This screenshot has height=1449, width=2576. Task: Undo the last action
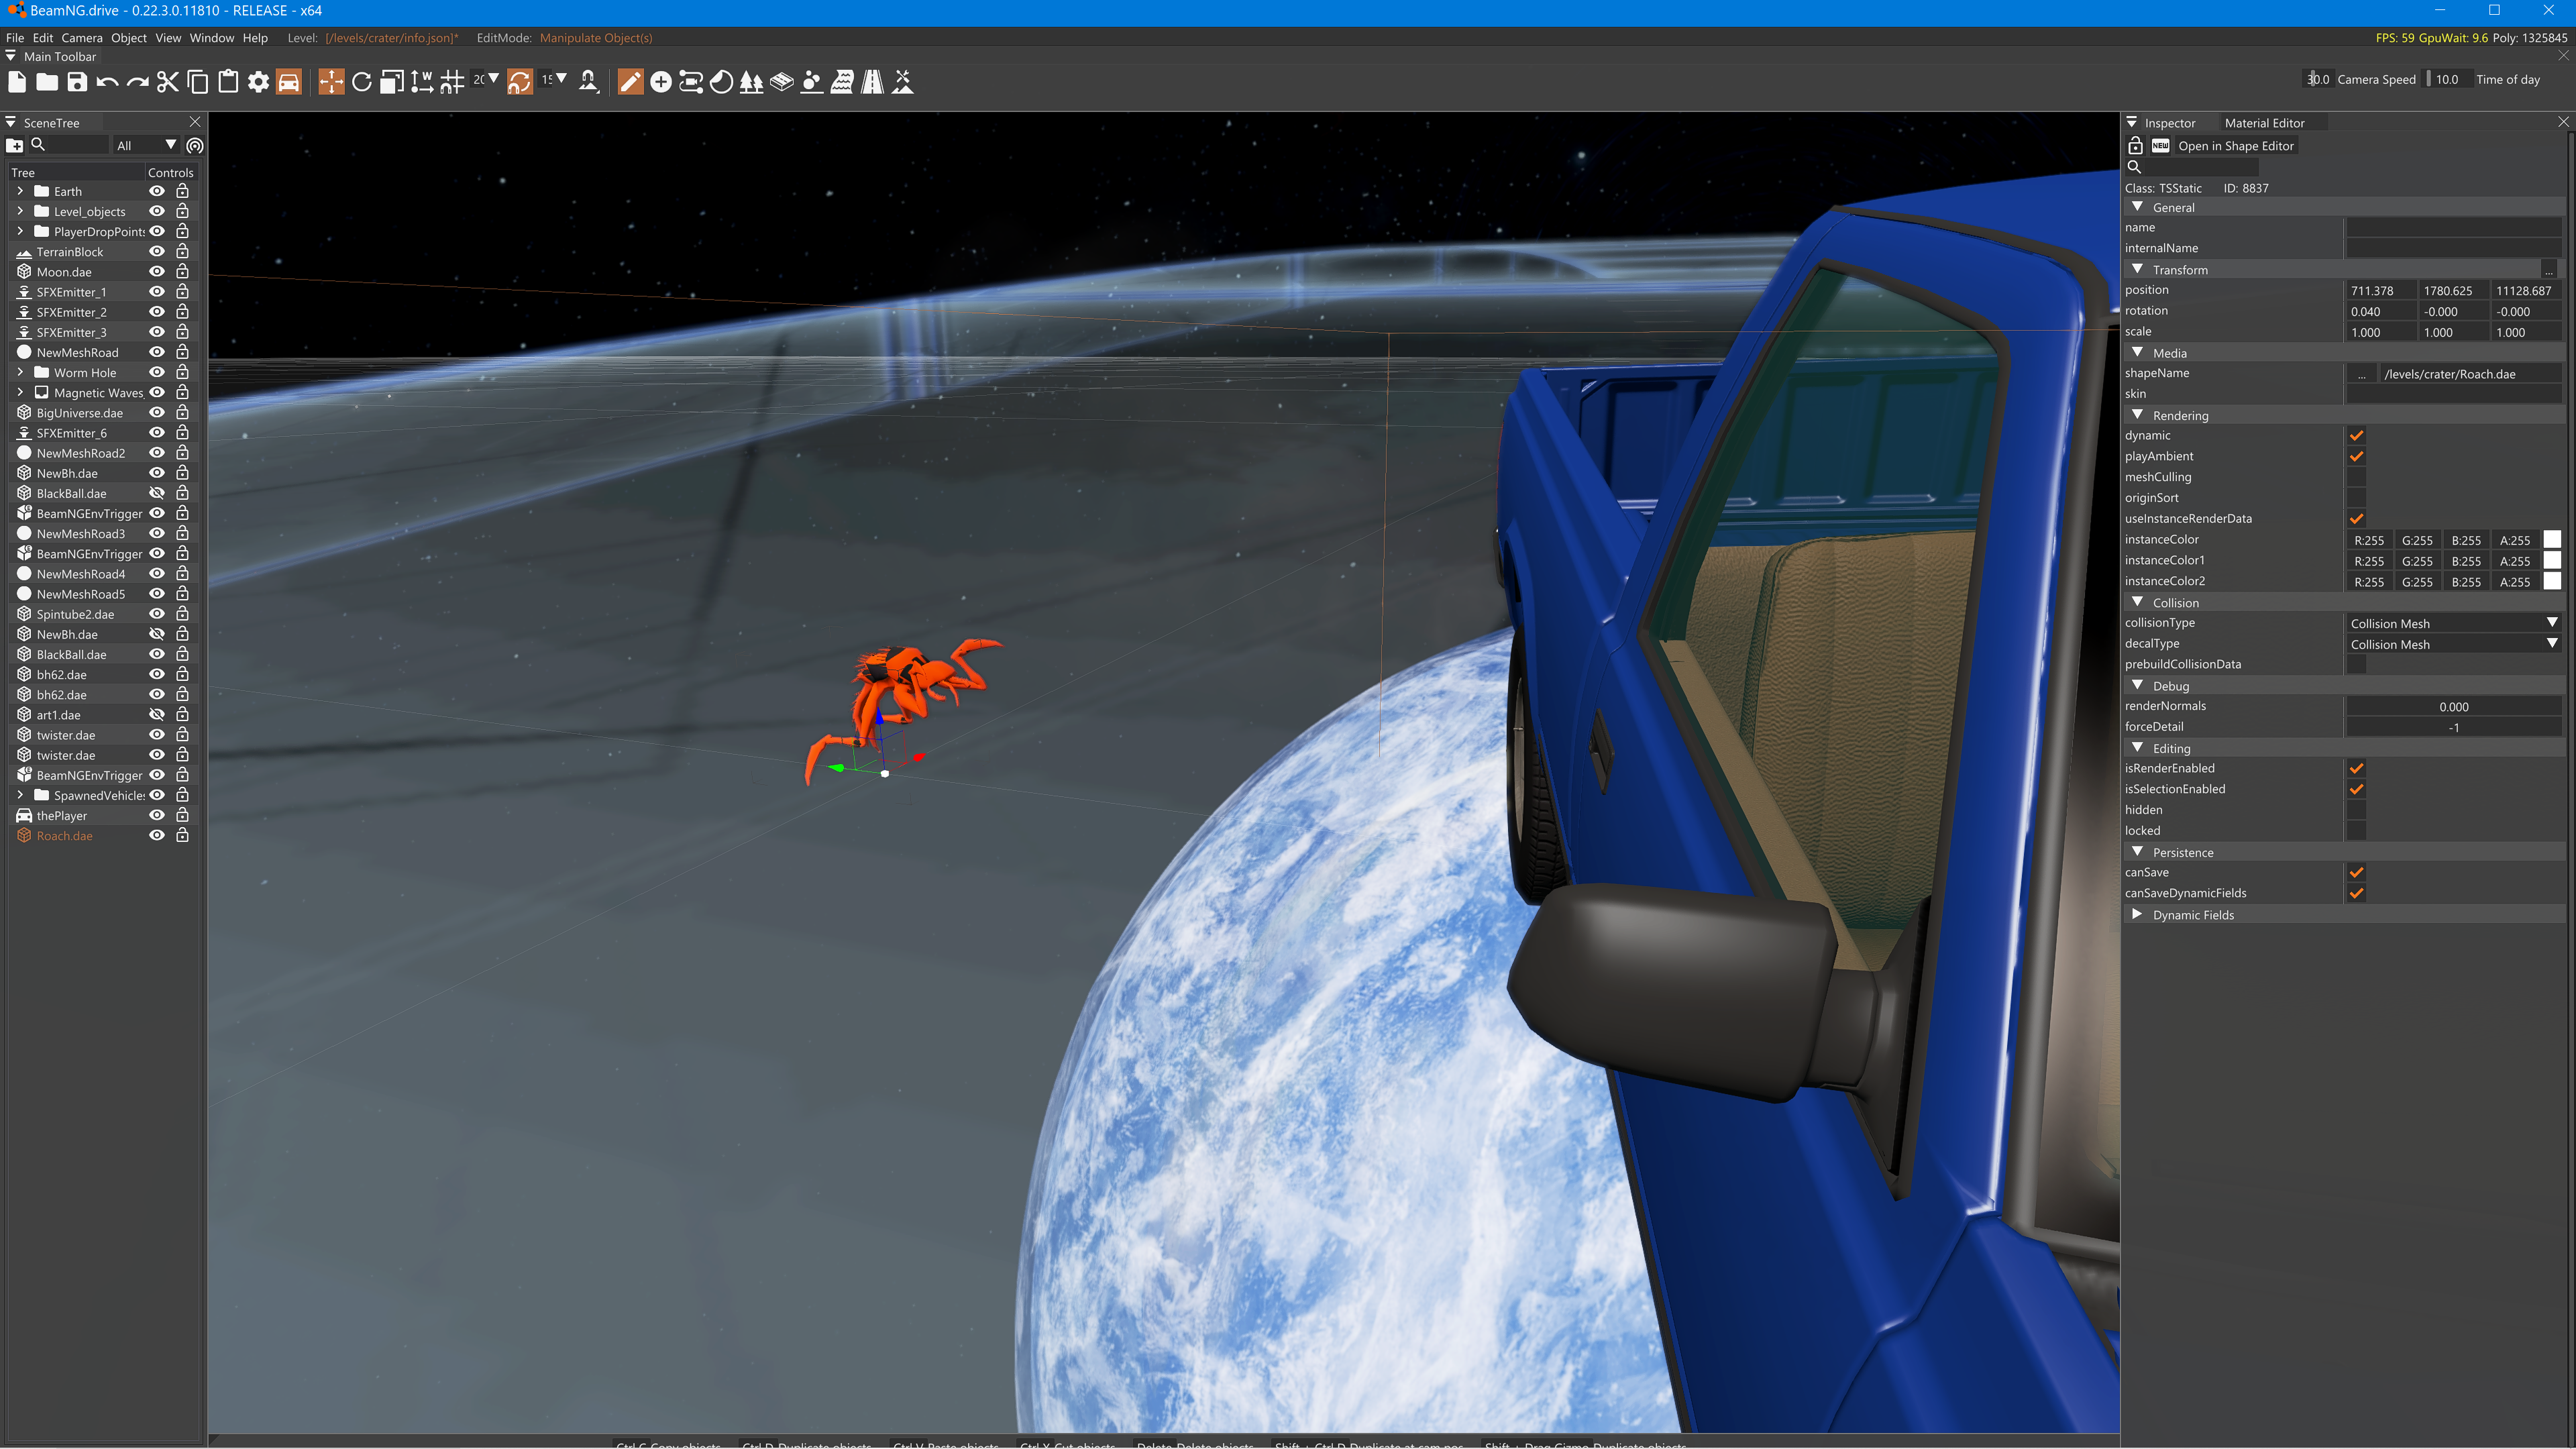click(x=107, y=82)
